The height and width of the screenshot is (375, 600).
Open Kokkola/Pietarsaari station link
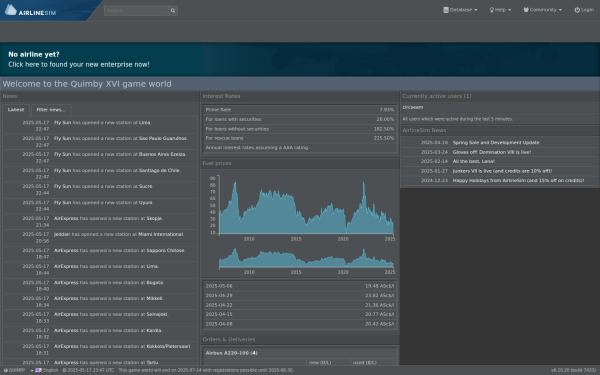[x=168, y=346]
